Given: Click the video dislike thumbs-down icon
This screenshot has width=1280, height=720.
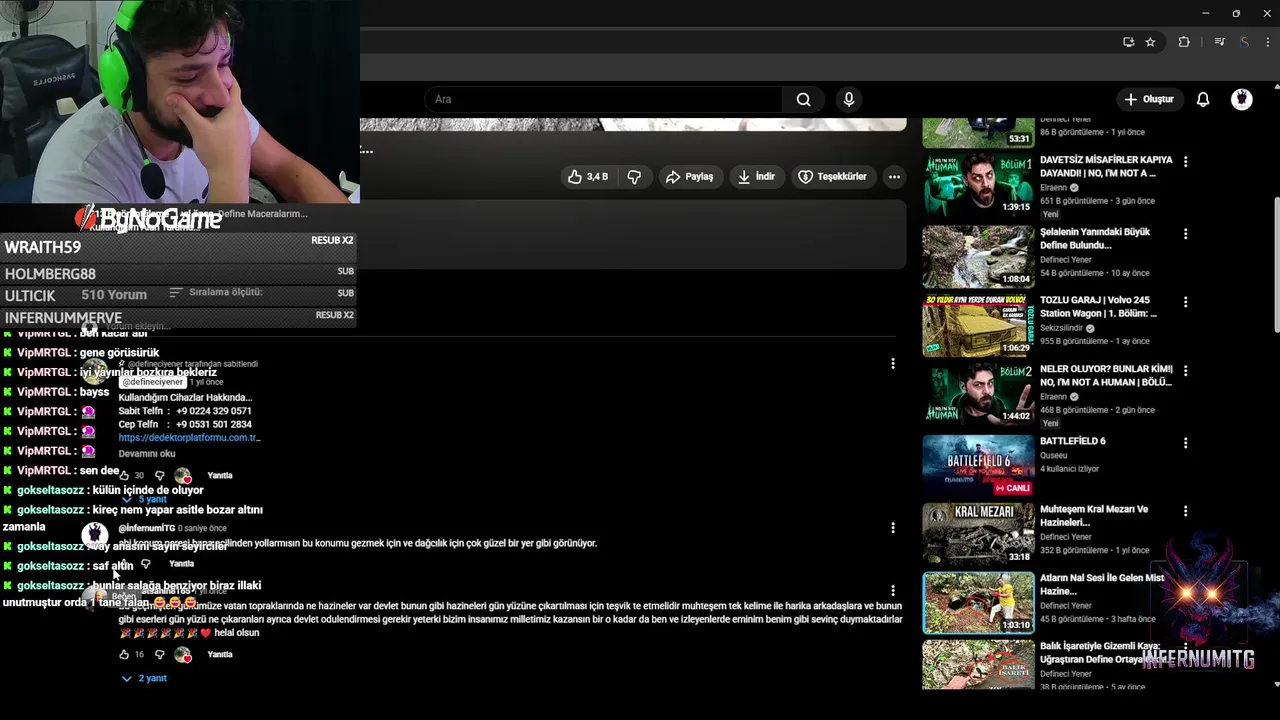Looking at the screenshot, I should 634,176.
